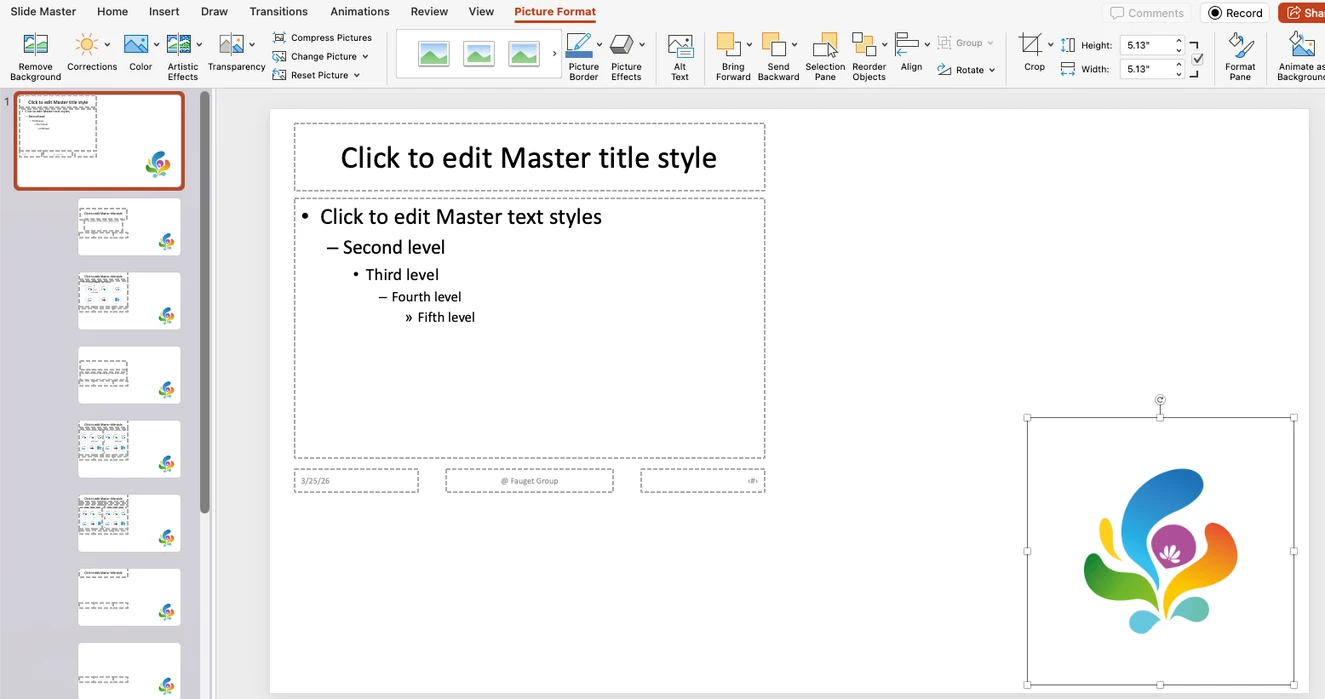Screen dimensions: 1325x699
Task: Open the Comments panel
Action: (1146, 13)
